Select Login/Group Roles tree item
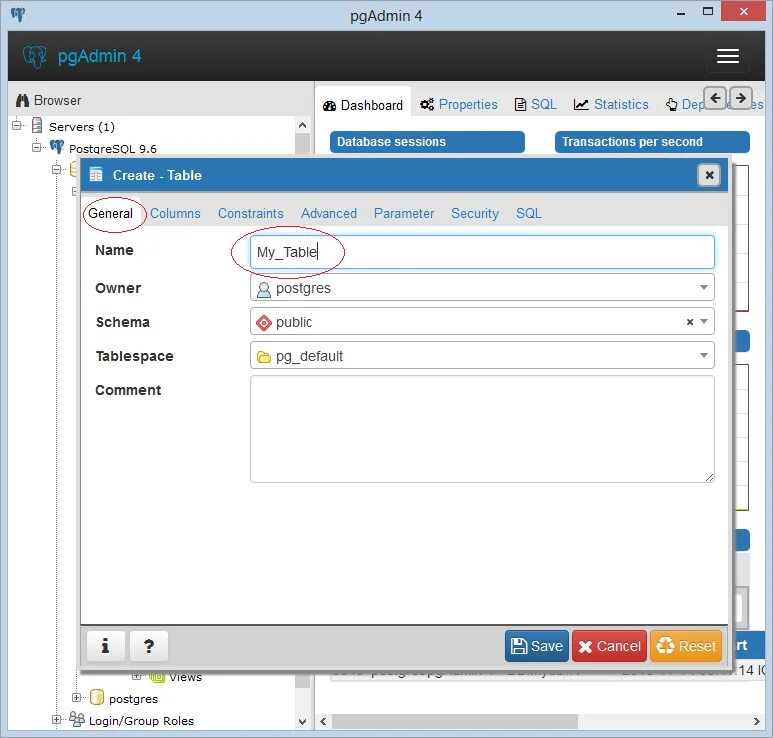 [x=141, y=721]
